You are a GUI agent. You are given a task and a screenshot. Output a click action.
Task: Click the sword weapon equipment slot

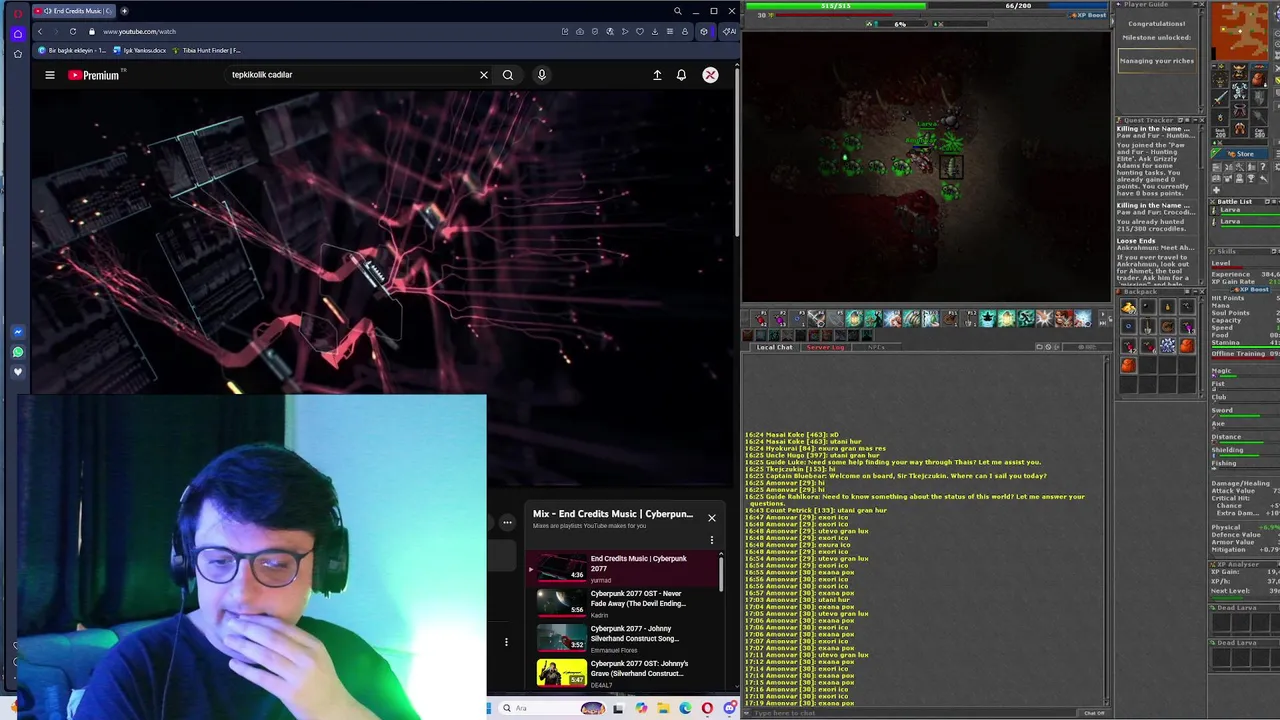tap(1220, 98)
